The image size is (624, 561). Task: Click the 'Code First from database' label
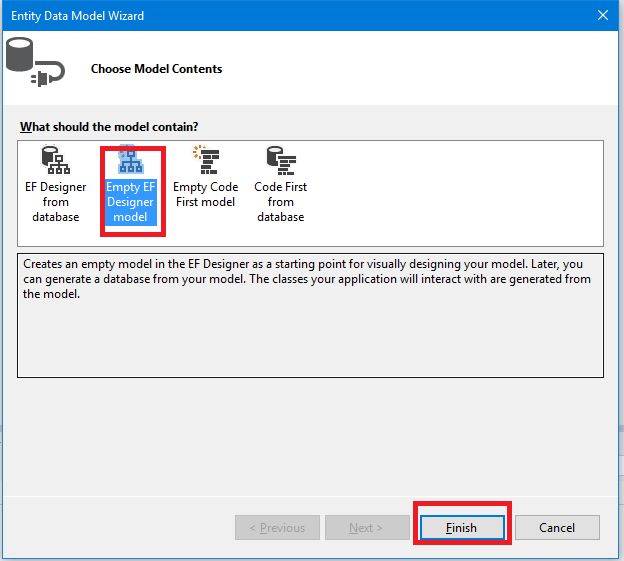[281, 202]
